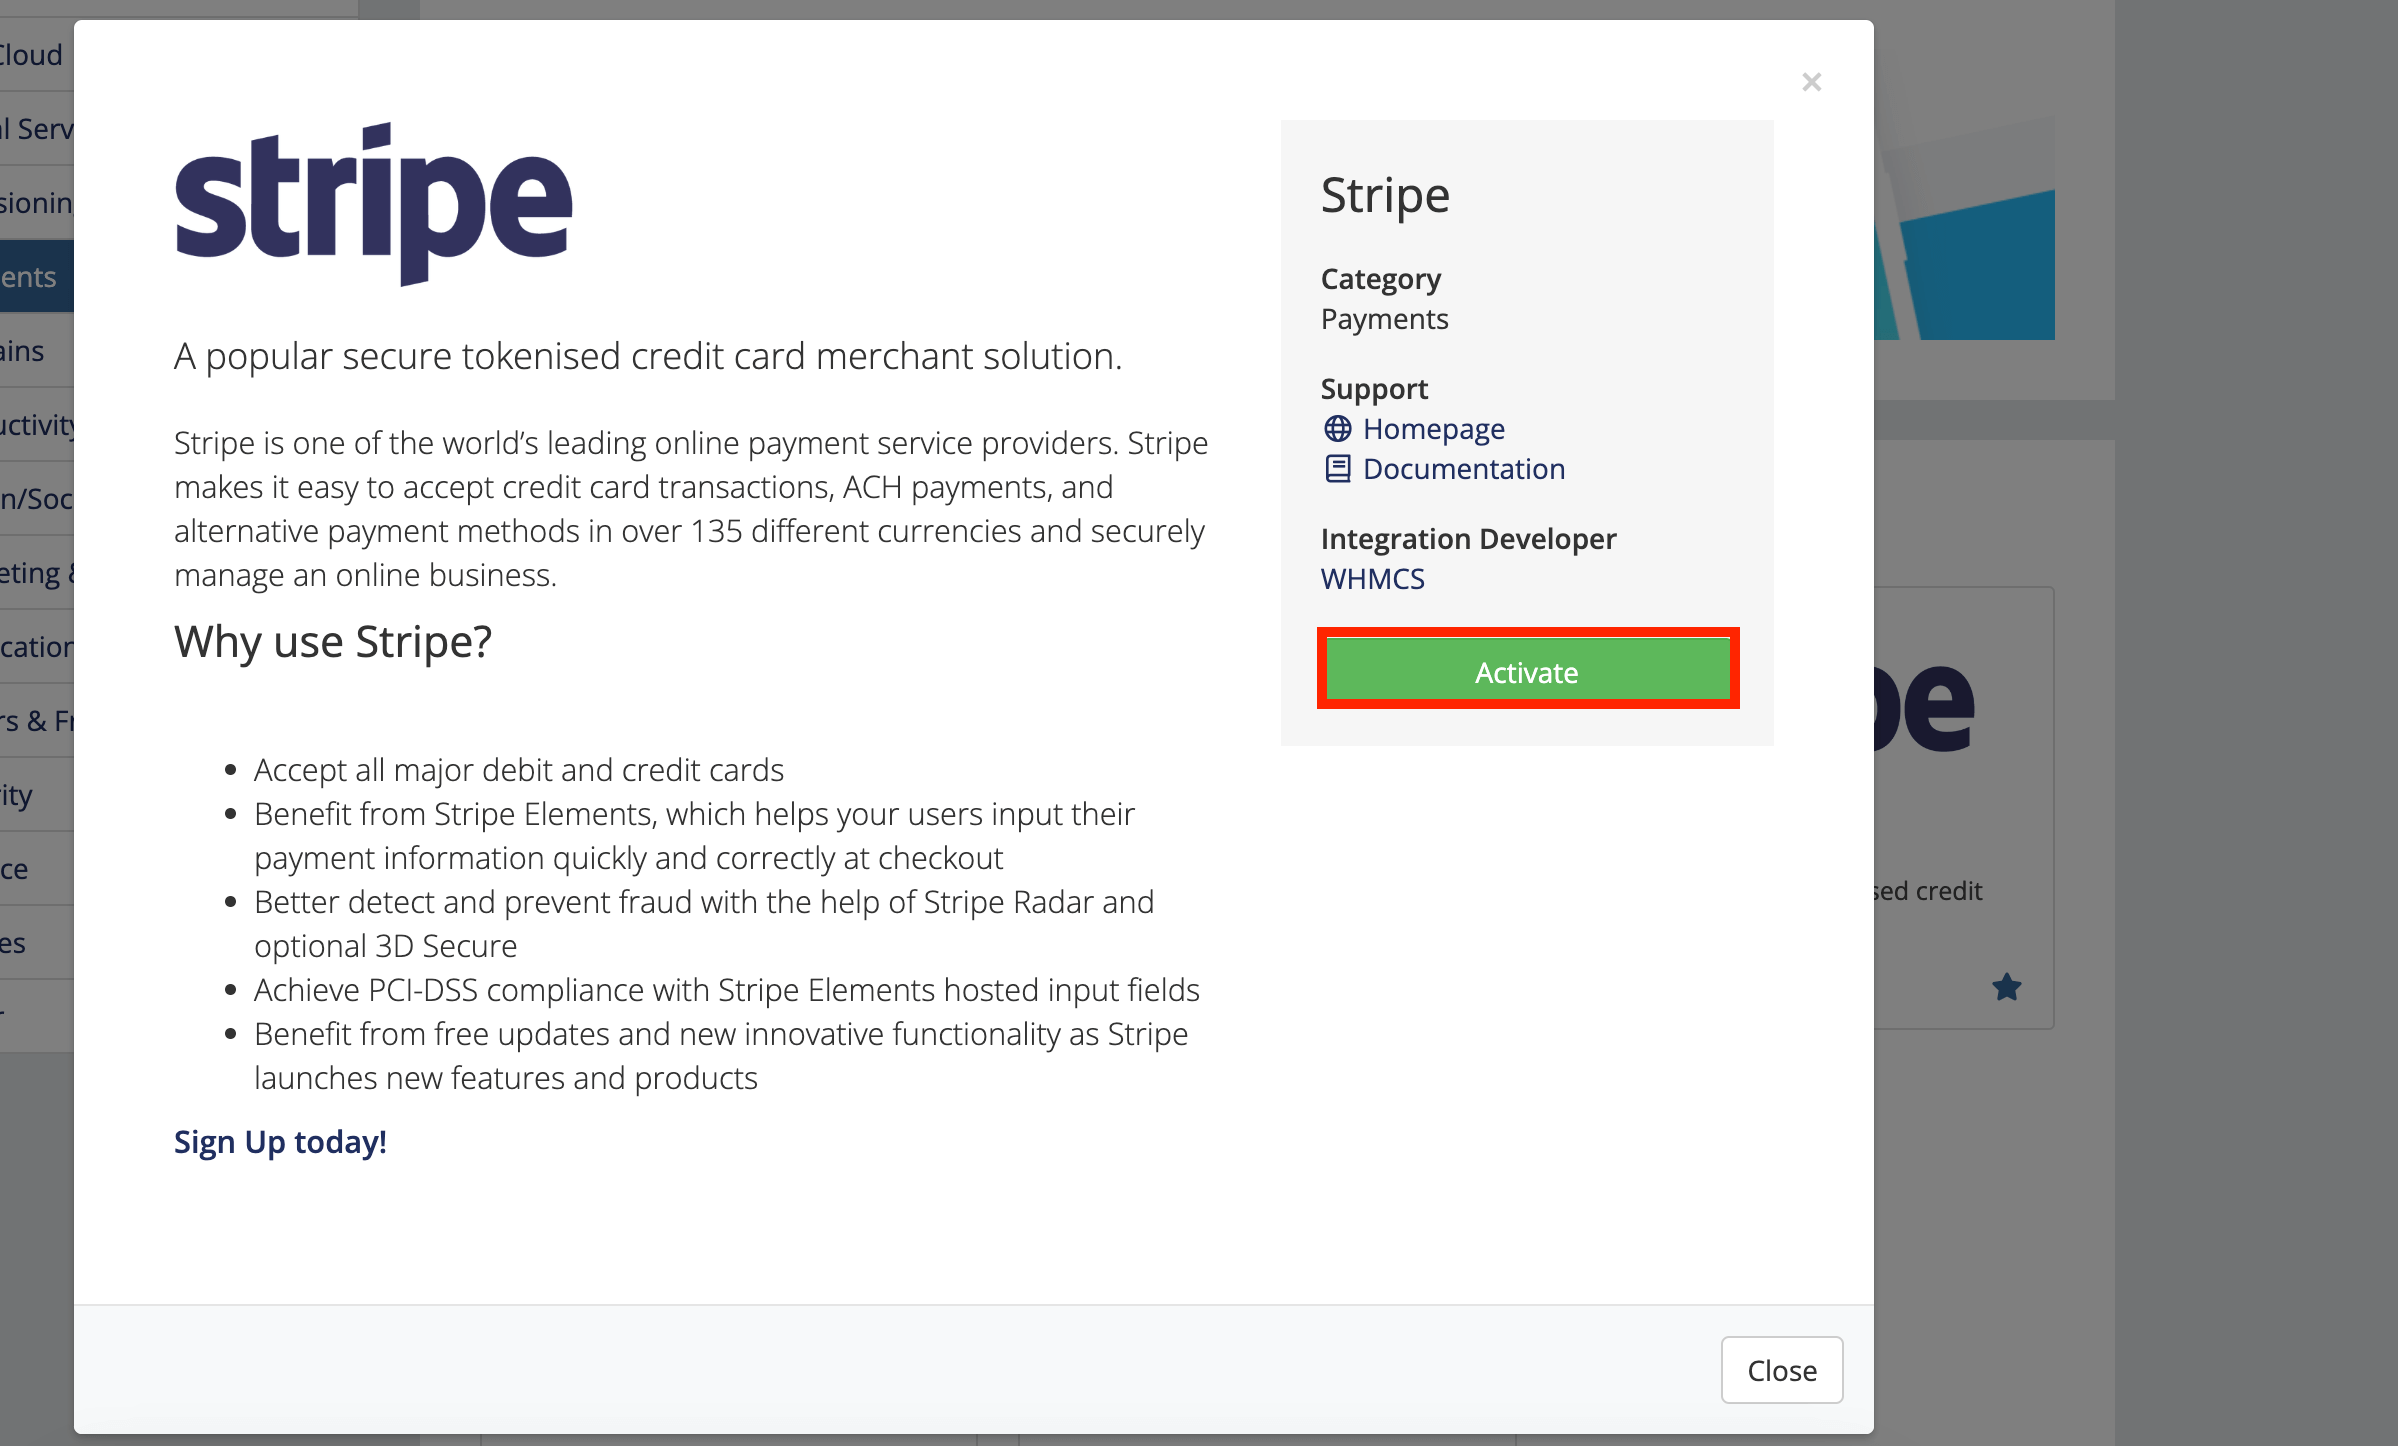Click the 'Payments' category value
The height and width of the screenshot is (1446, 2398).
(1384, 318)
